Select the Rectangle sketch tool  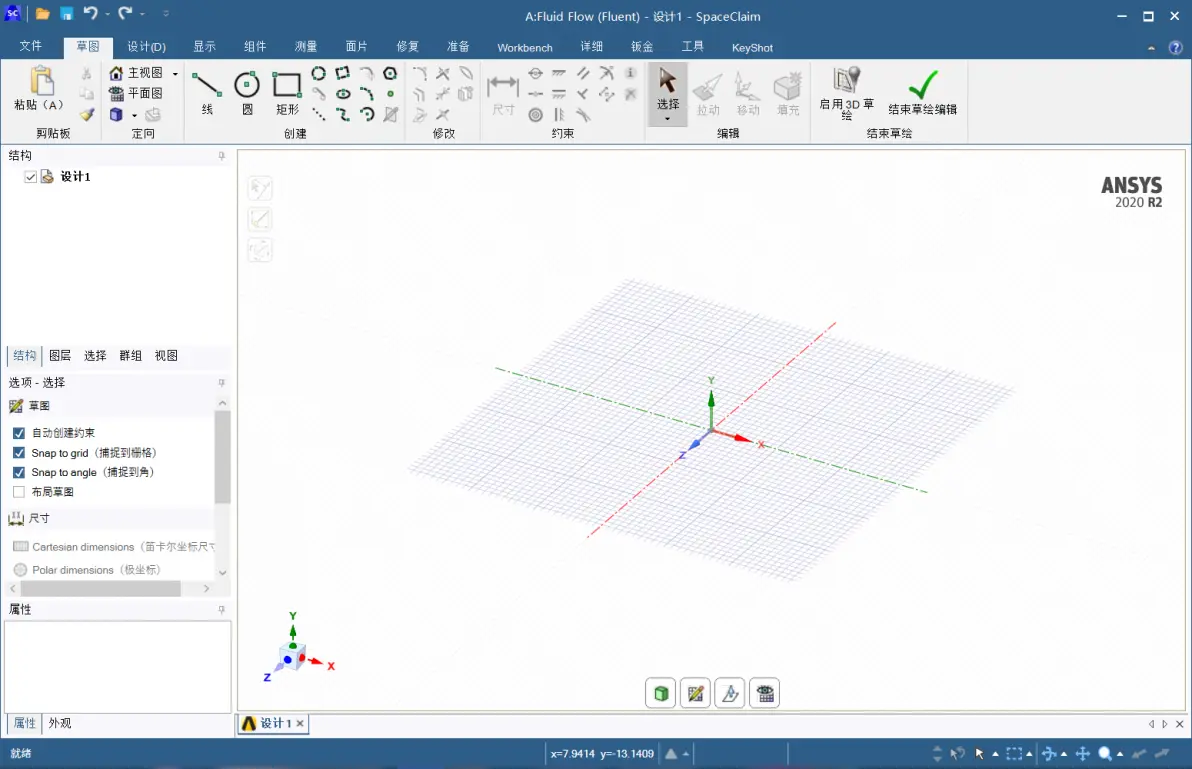pyautogui.click(x=287, y=92)
